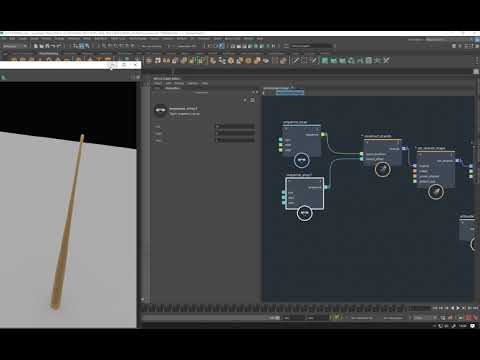The image size is (480, 360).
Task: Click the first value field in the parameter panel
Action: (x=235, y=126)
